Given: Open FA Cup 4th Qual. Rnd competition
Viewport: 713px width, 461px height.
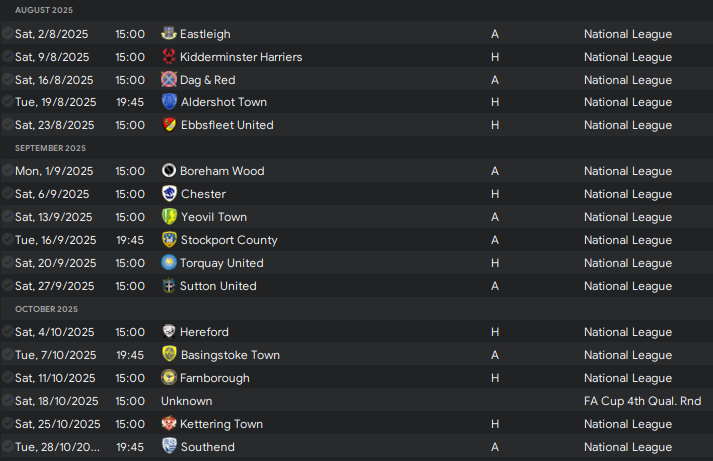Looking at the screenshot, I should click(643, 401).
